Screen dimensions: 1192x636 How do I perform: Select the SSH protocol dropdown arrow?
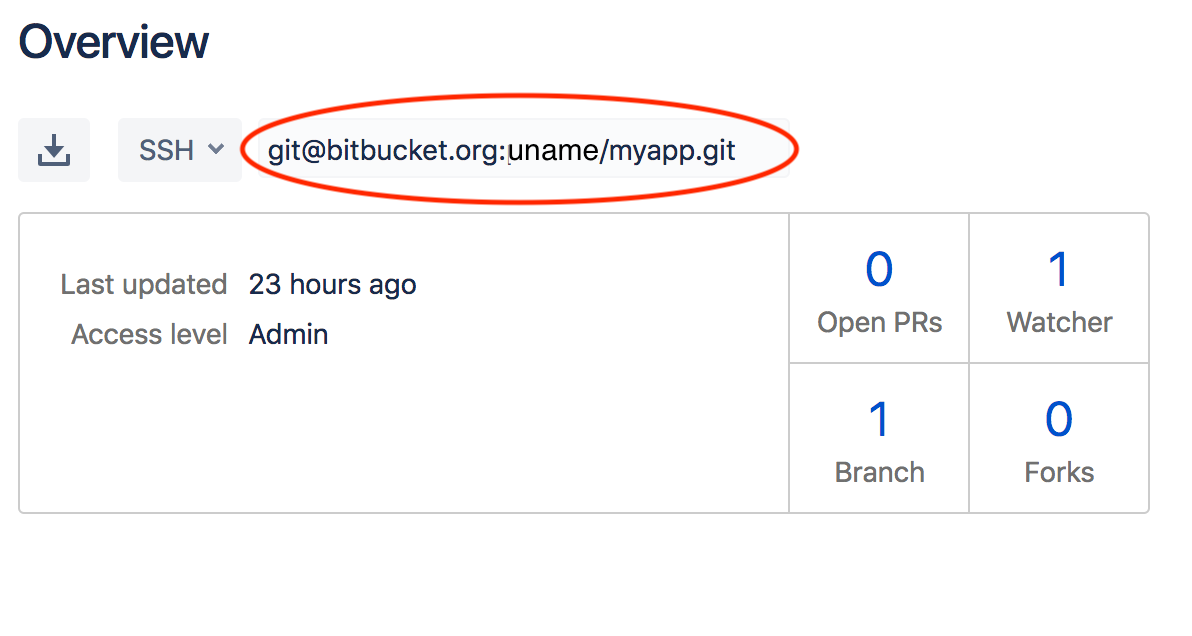(x=215, y=149)
